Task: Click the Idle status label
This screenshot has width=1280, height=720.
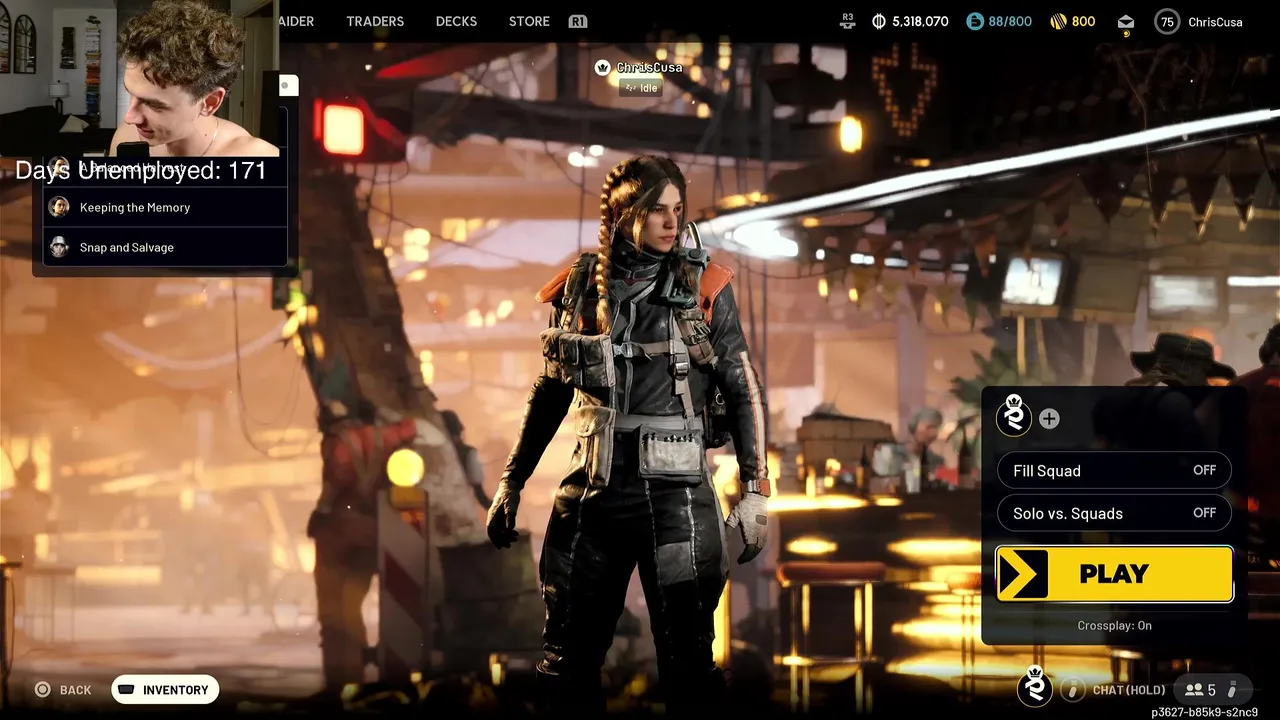Action: 641,88
